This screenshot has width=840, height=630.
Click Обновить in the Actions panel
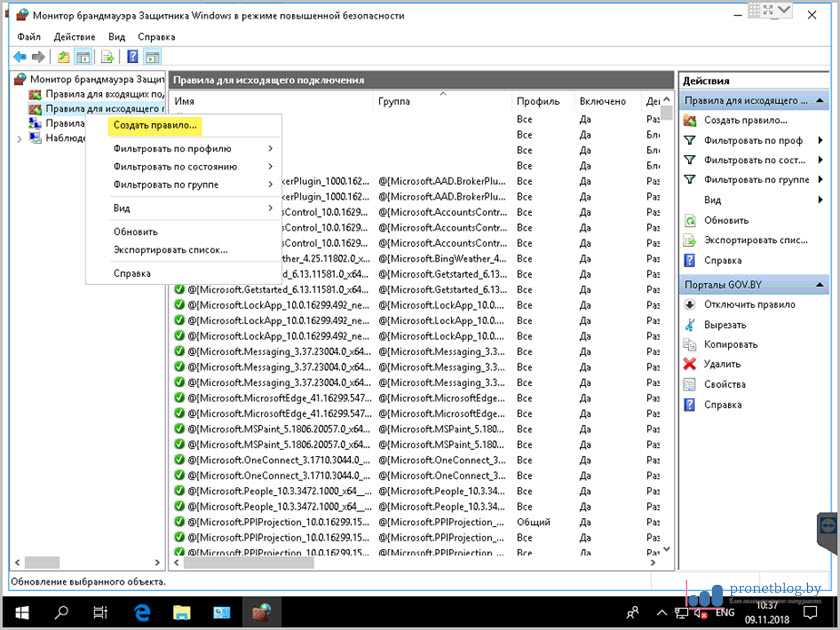pos(726,220)
